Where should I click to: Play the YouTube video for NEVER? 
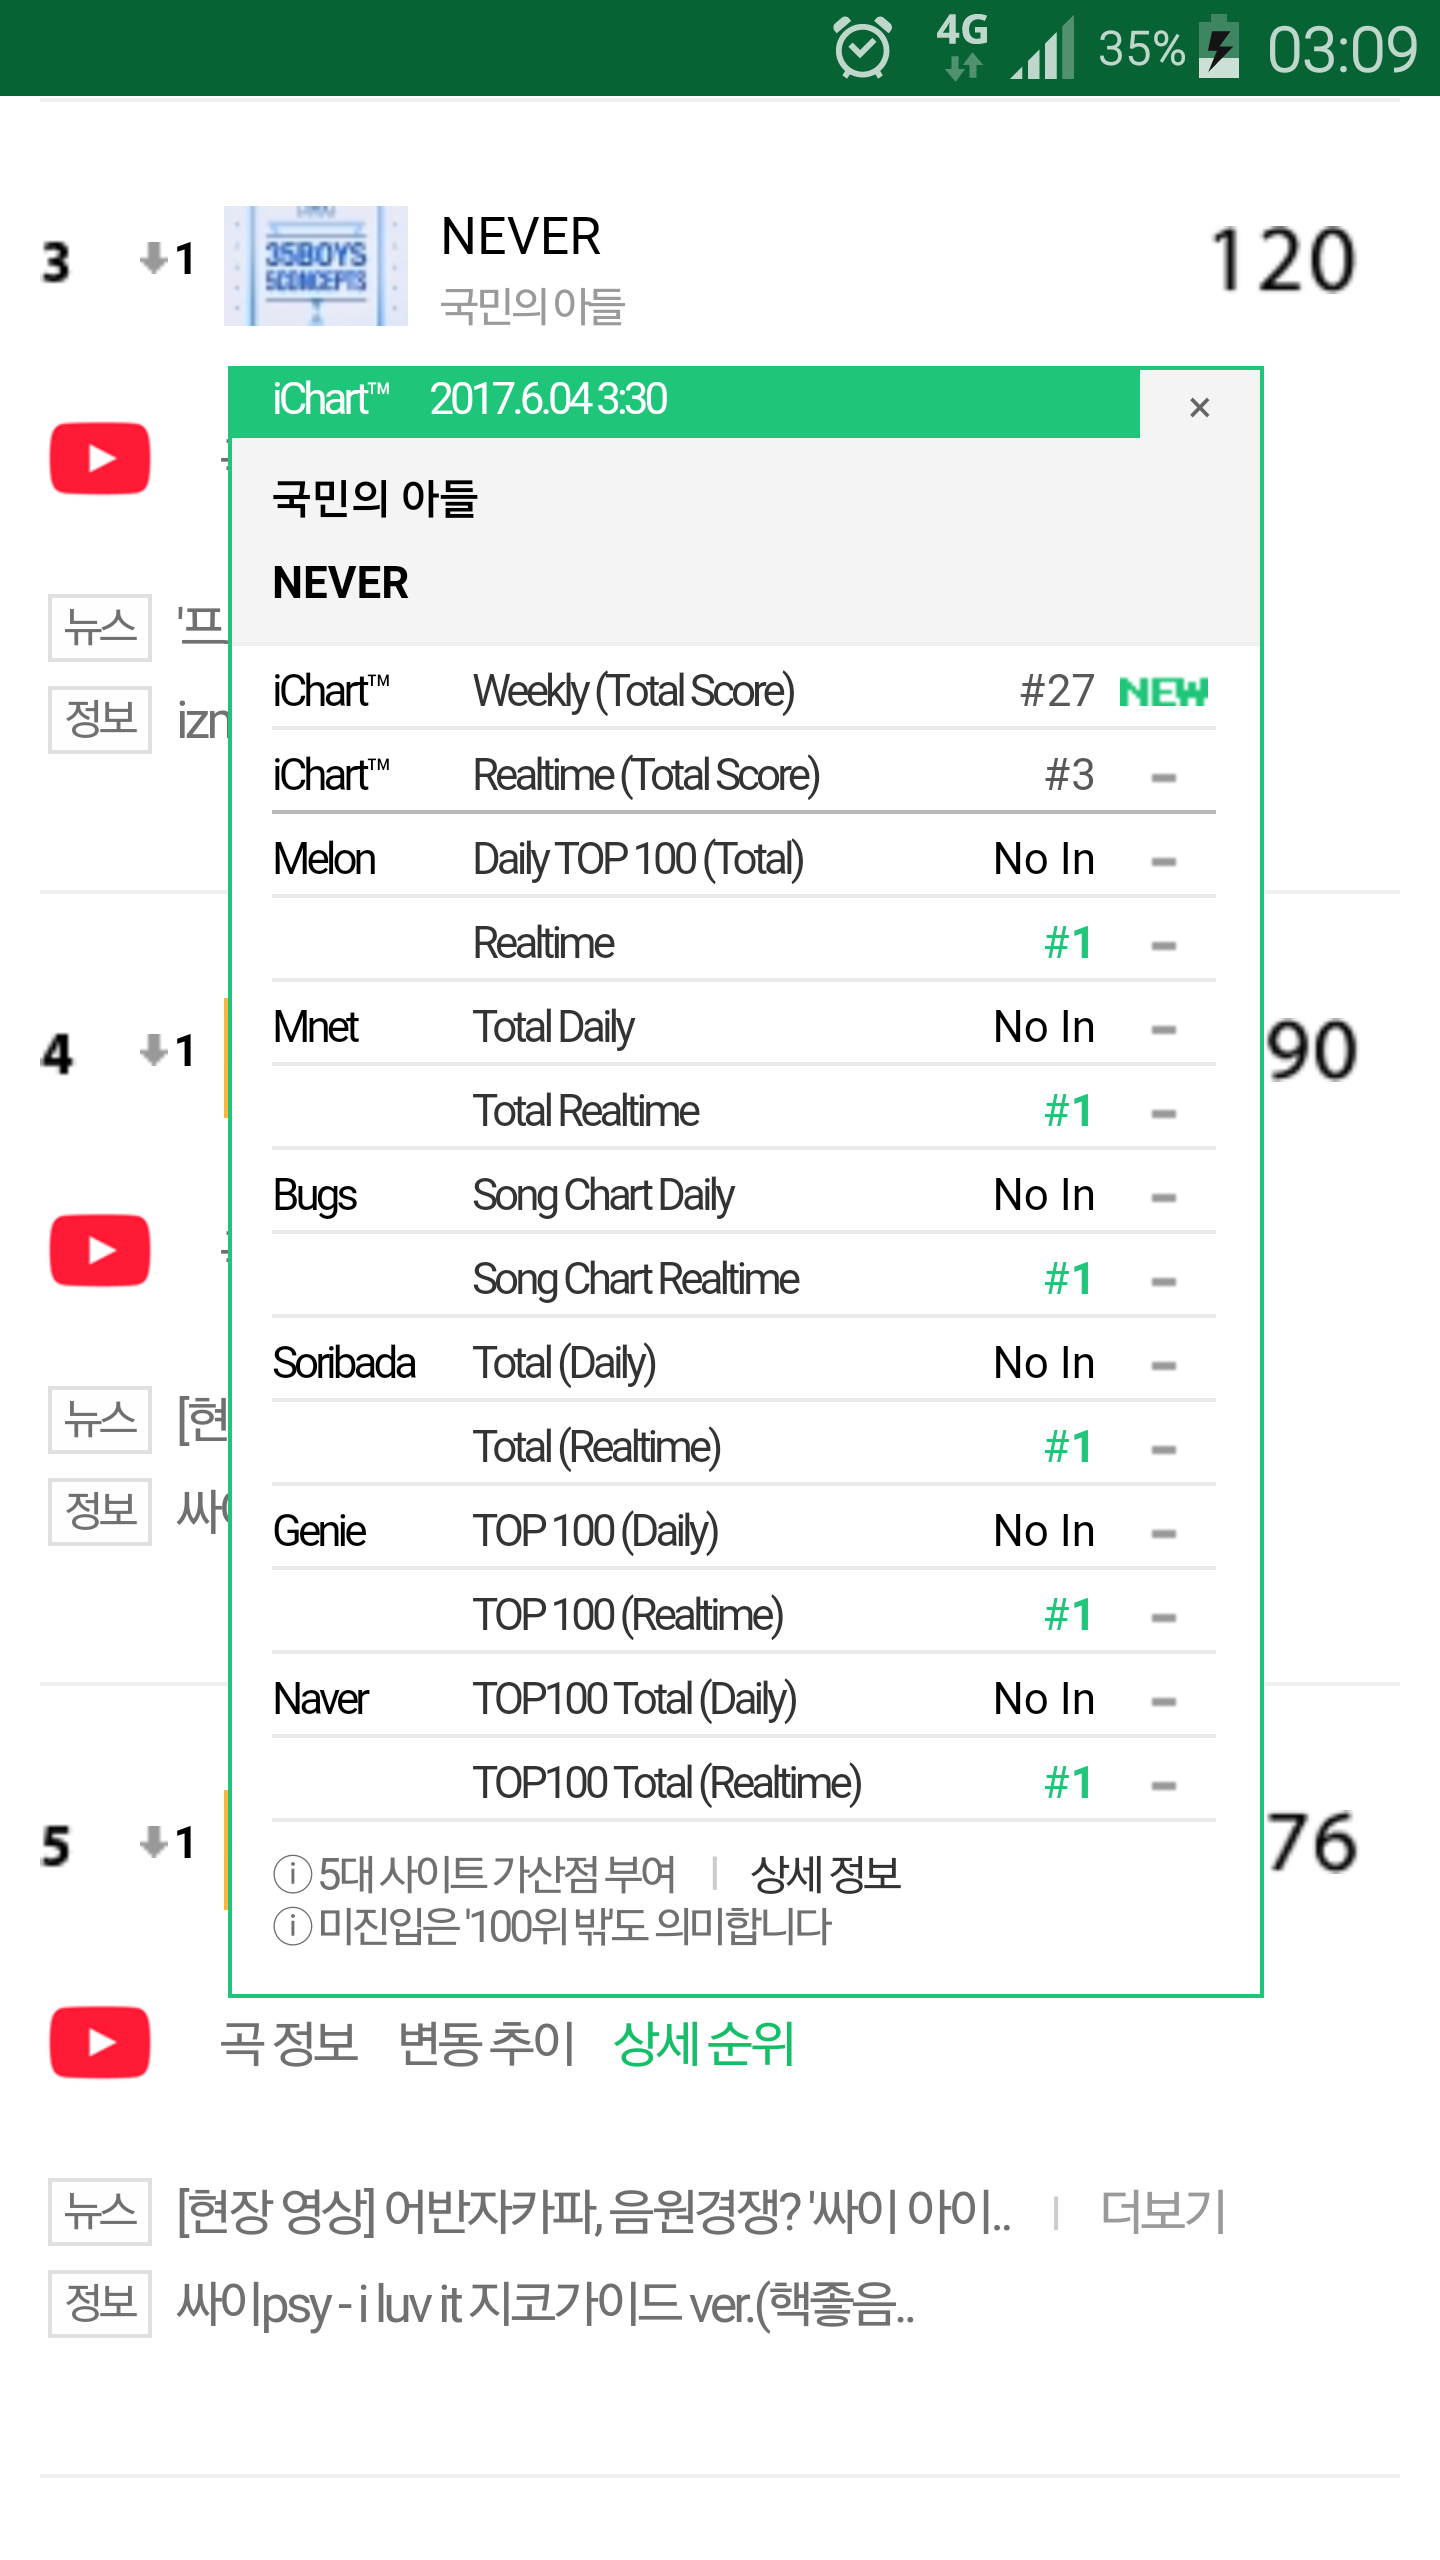[x=100, y=459]
